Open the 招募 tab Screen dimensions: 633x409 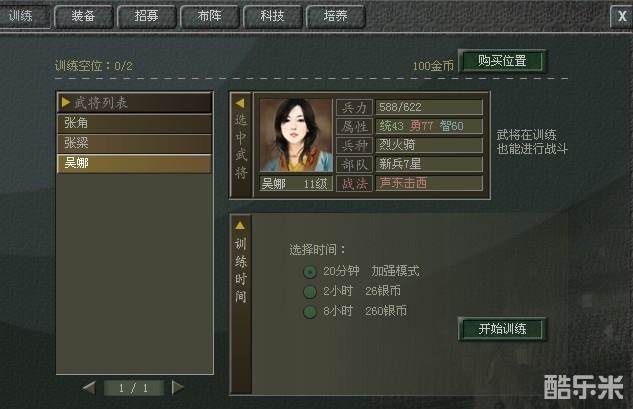coord(147,17)
